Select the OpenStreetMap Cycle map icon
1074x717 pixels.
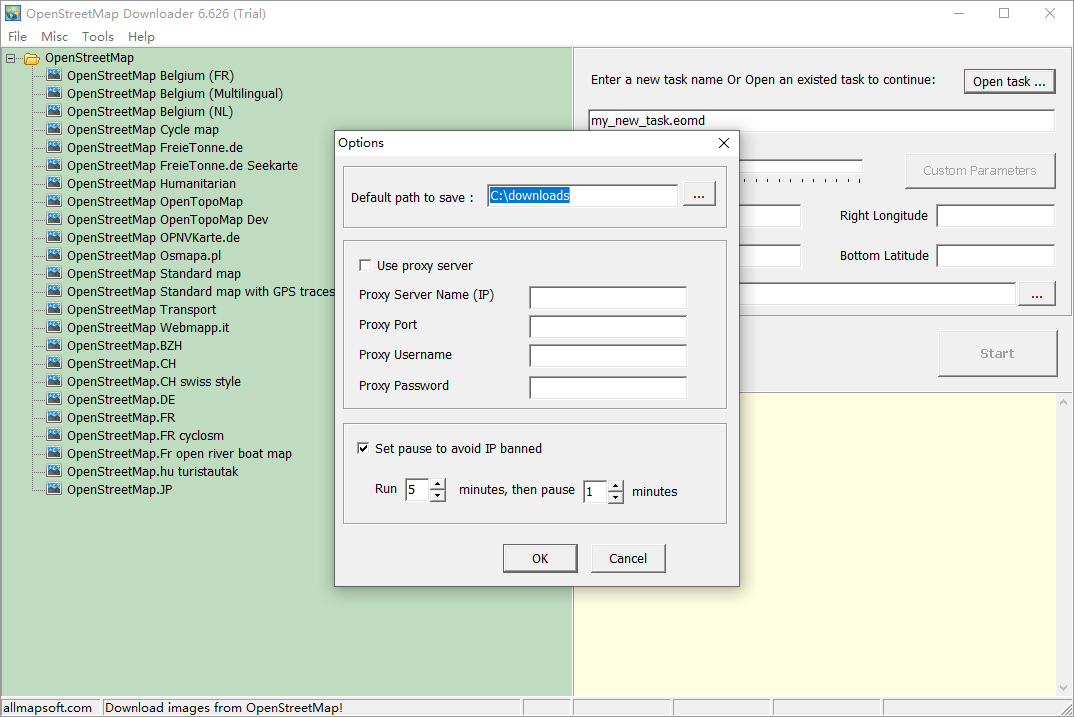[53, 129]
